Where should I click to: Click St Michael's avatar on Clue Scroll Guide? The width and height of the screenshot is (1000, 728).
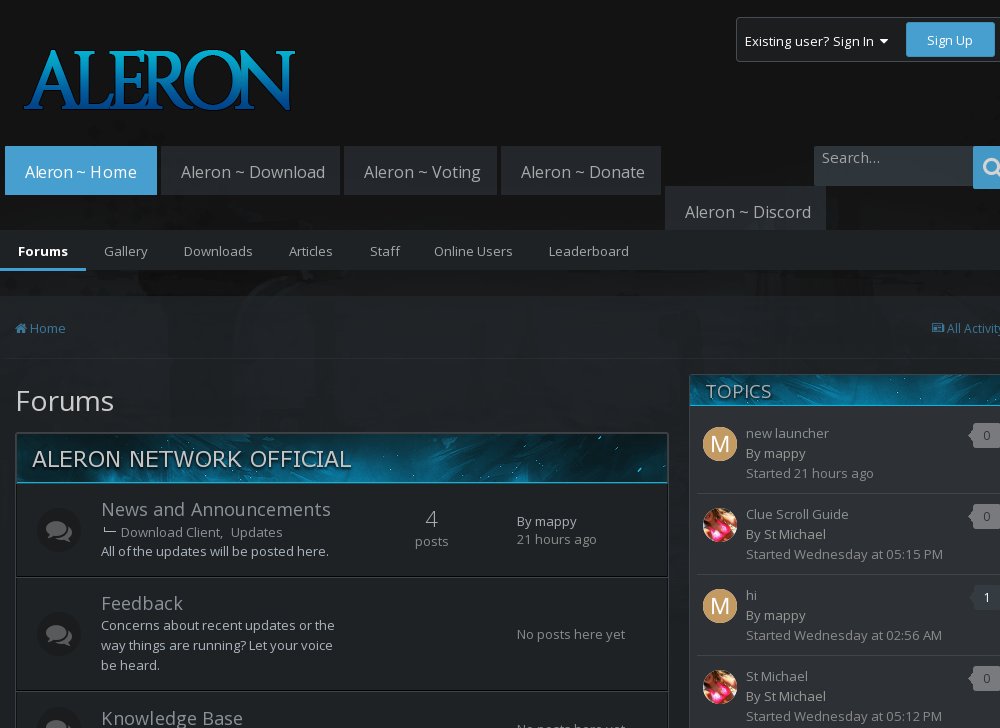click(720, 524)
